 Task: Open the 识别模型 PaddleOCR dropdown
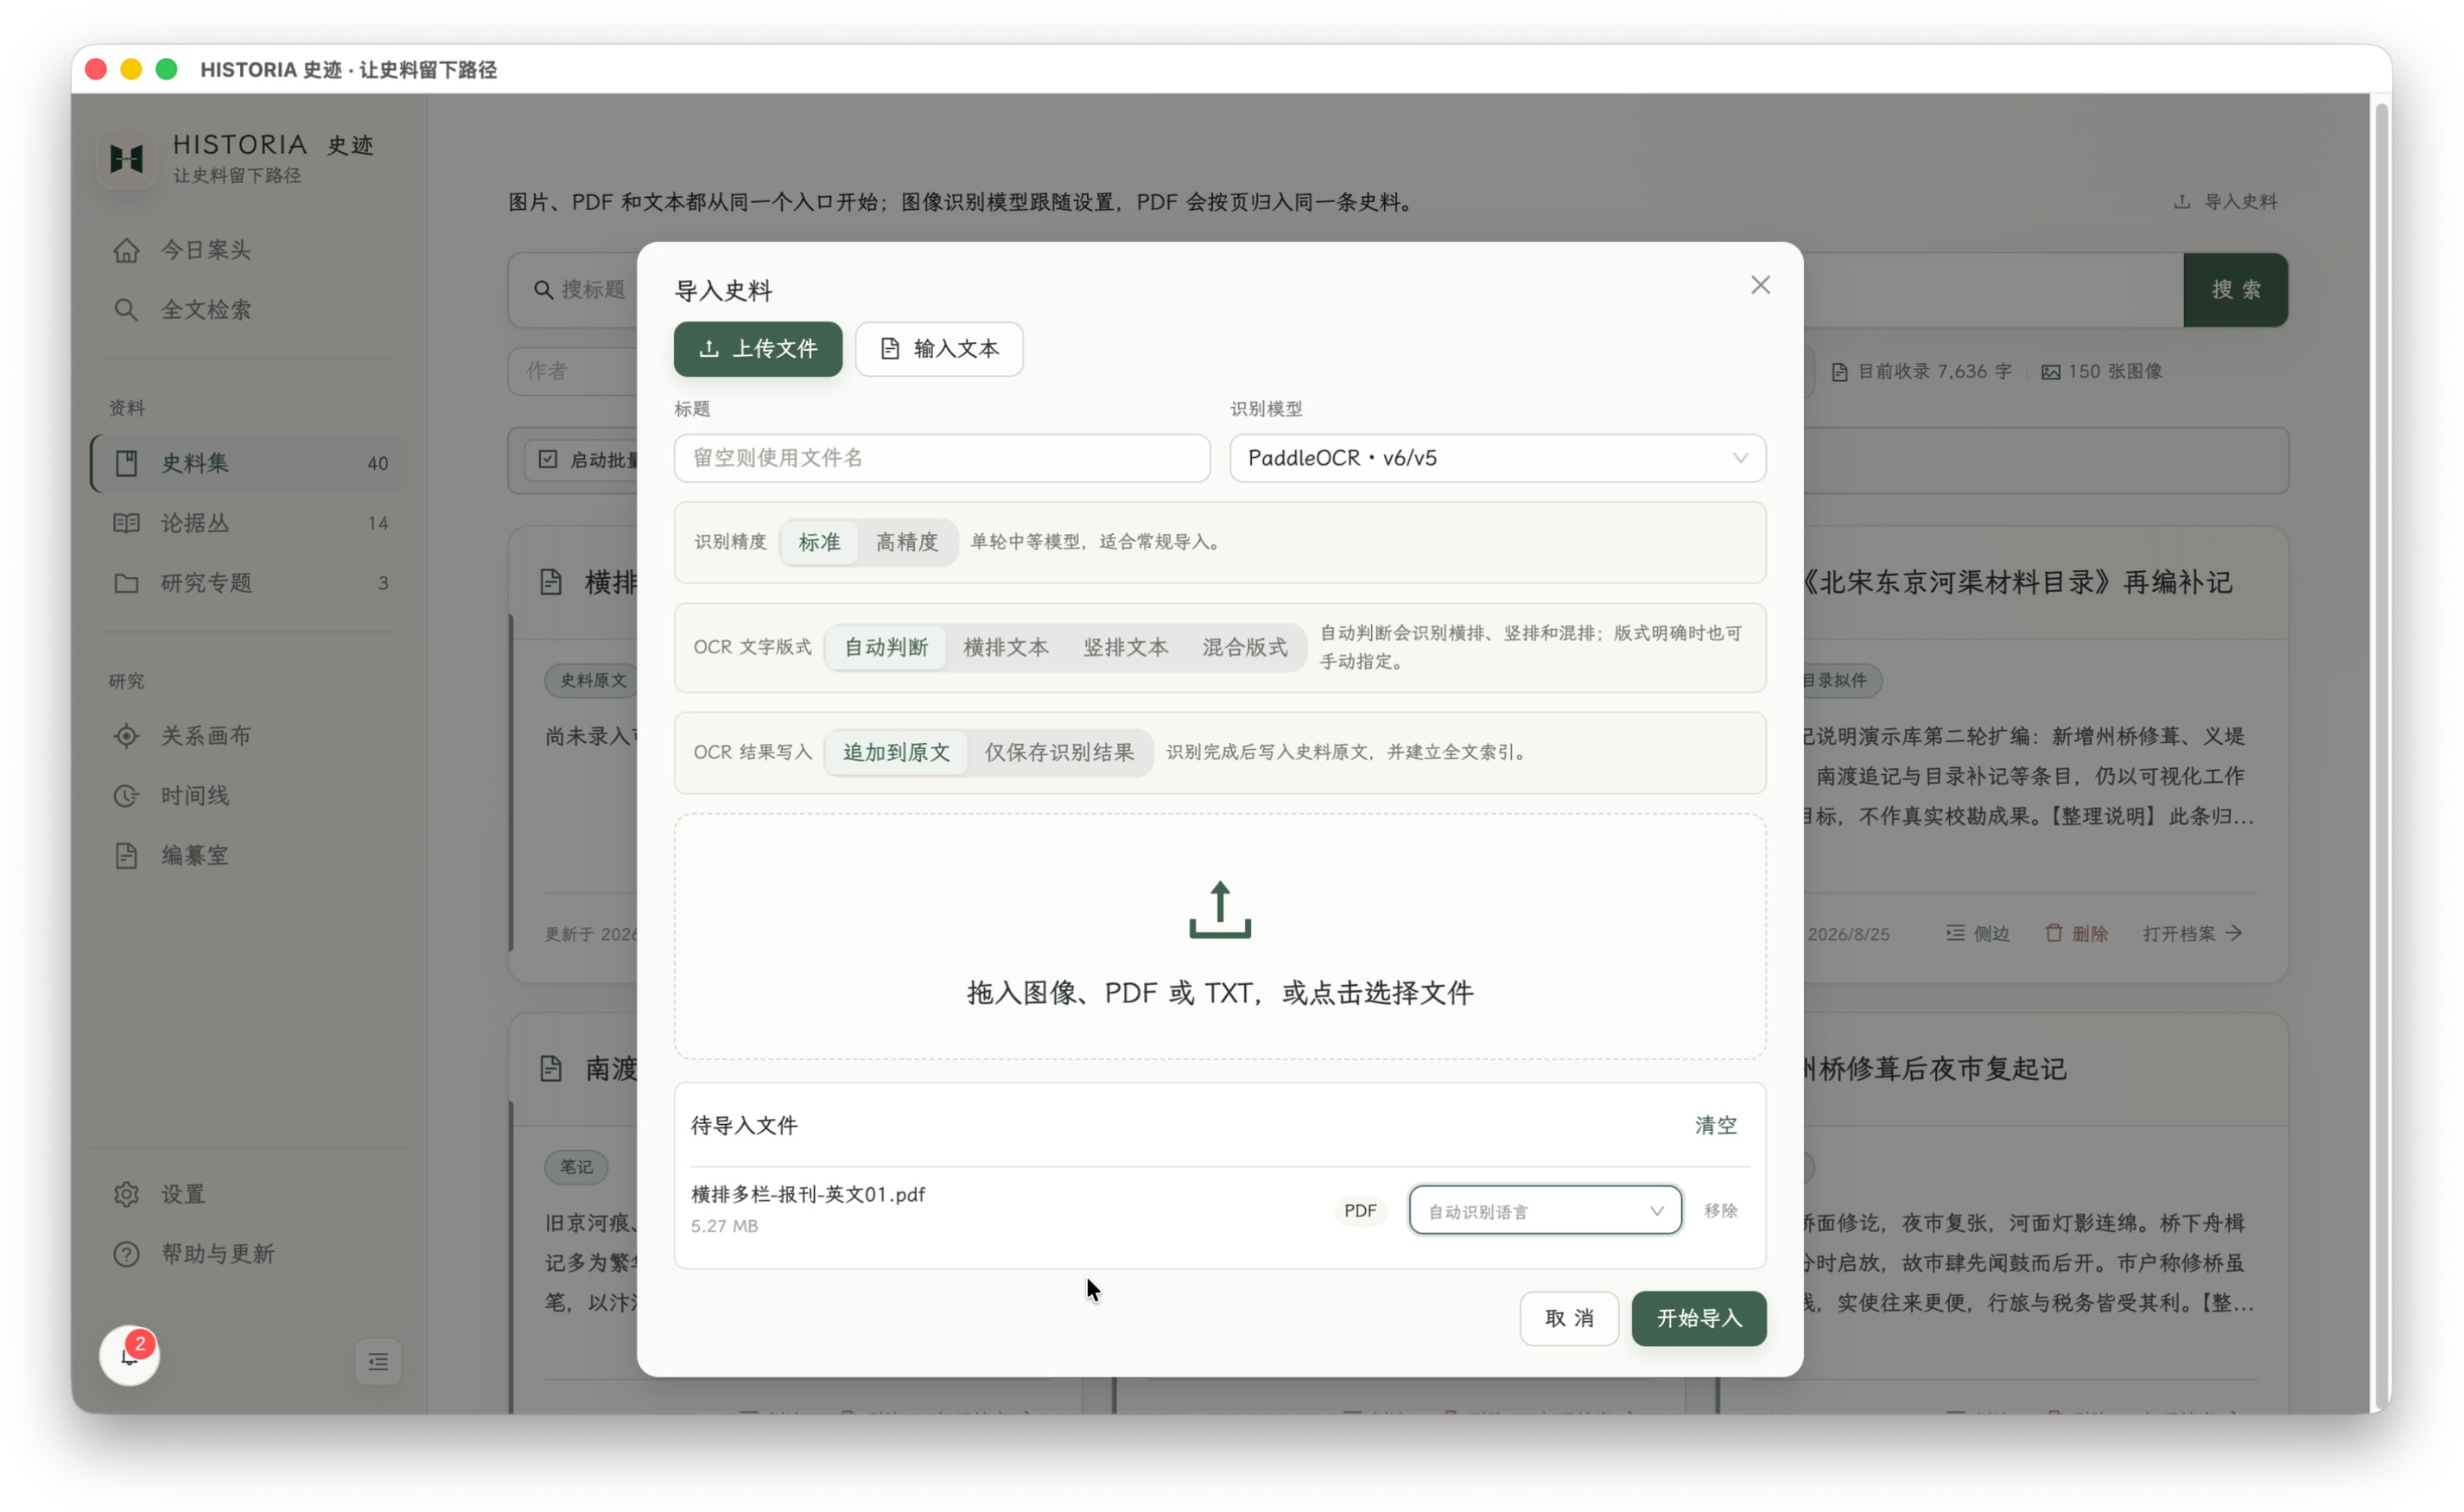(1497, 458)
